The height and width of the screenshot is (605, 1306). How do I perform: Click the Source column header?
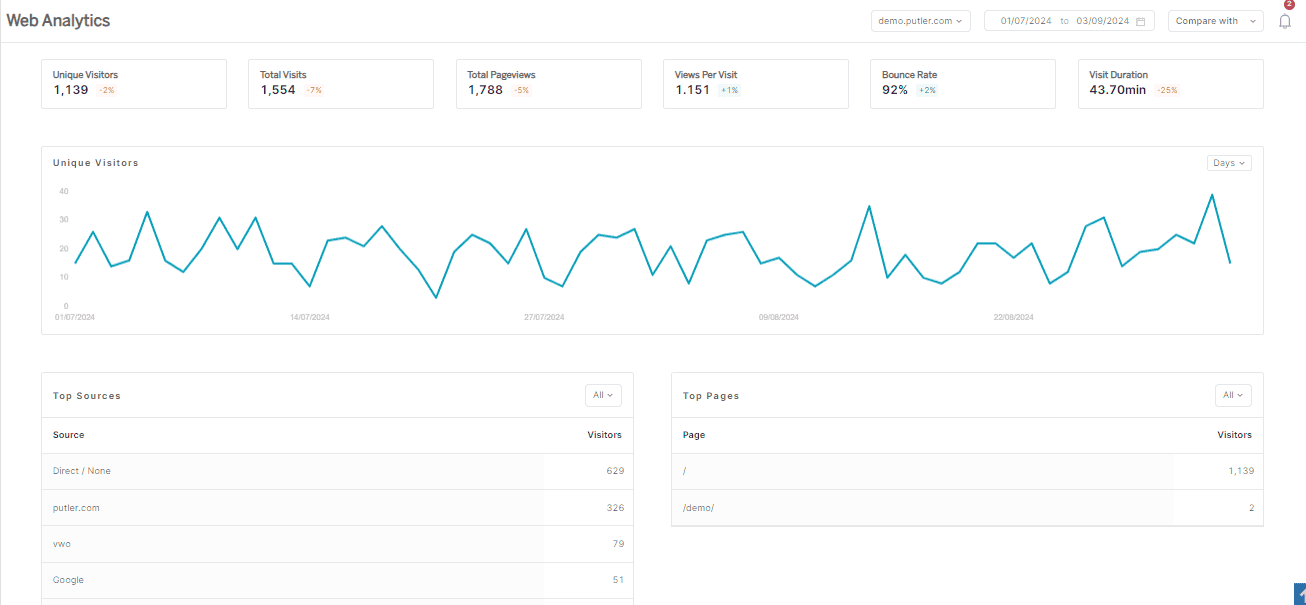(x=69, y=435)
